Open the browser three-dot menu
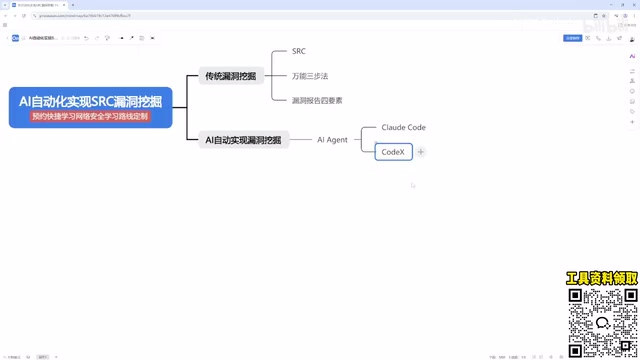This screenshot has width=640, height=360. [x=634, y=16]
